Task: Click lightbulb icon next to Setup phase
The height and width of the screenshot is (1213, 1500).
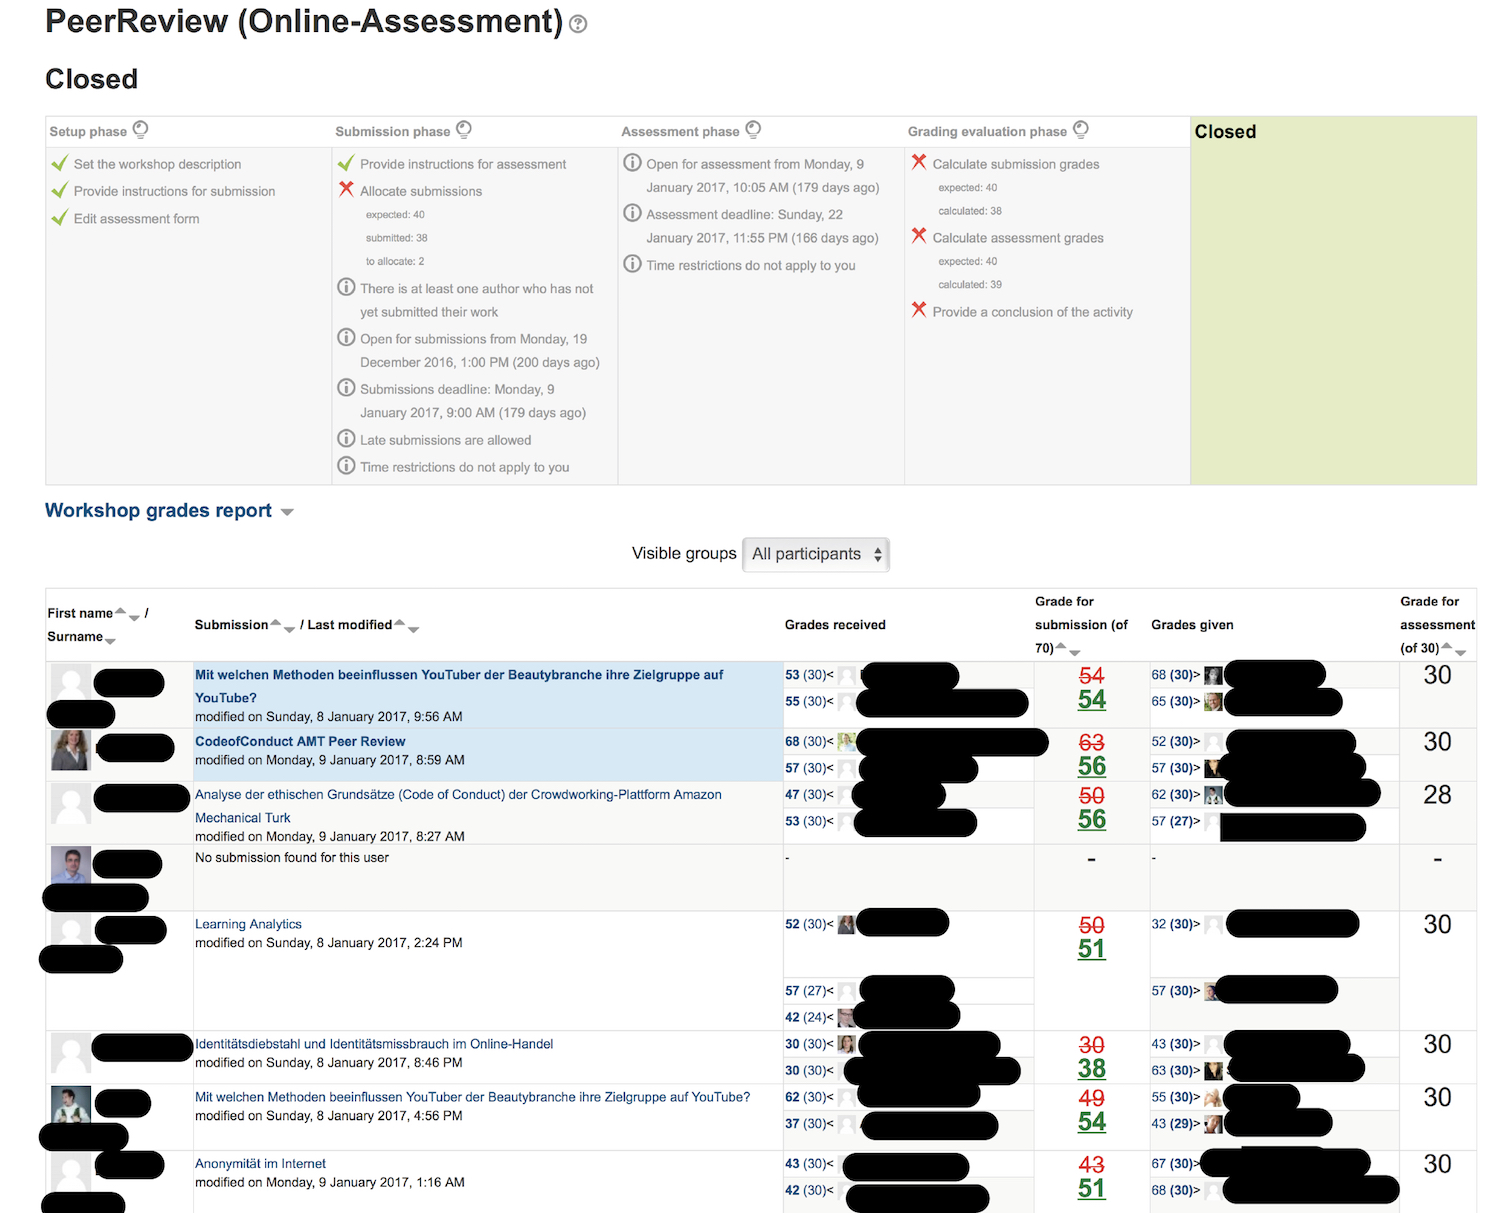Action: (141, 129)
